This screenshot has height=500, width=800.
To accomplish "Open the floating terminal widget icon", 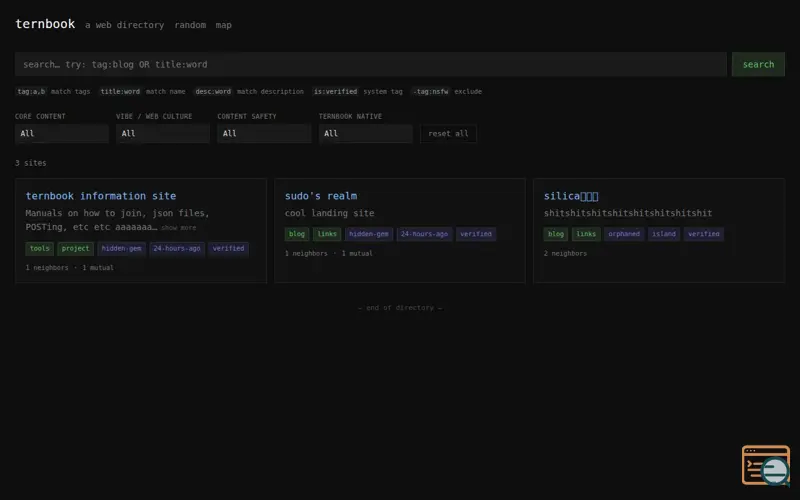I will point(766,465).
